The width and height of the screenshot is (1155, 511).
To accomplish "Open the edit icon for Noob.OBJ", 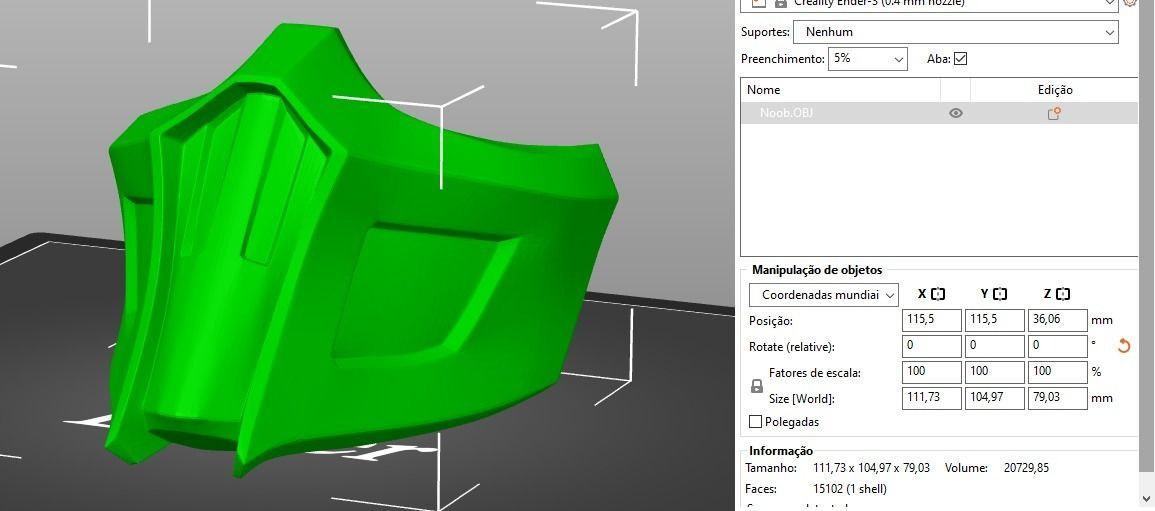I will click(1054, 113).
